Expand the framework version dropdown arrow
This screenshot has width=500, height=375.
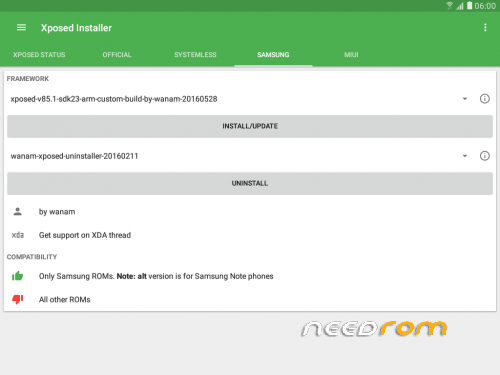point(465,99)
